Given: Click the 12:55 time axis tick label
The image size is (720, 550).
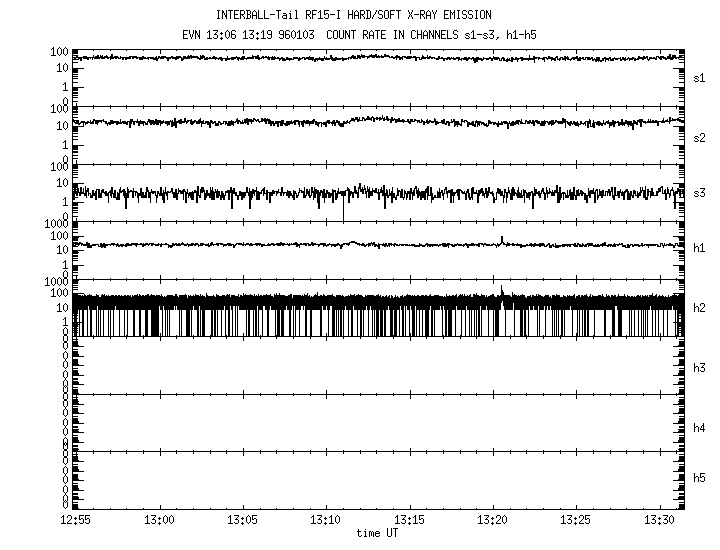Looking at the screenshot, I should tap(76, 520).
